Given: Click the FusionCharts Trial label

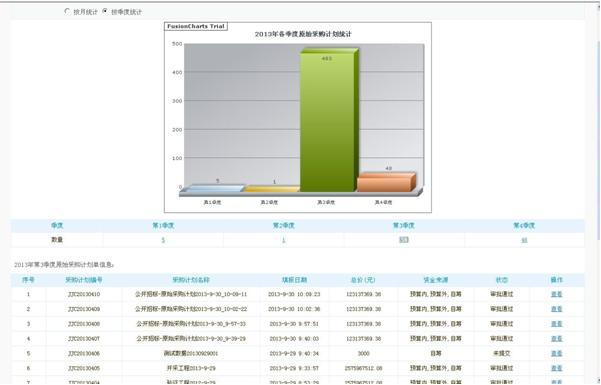Looking at the screenshot, I should pos(196,26).
